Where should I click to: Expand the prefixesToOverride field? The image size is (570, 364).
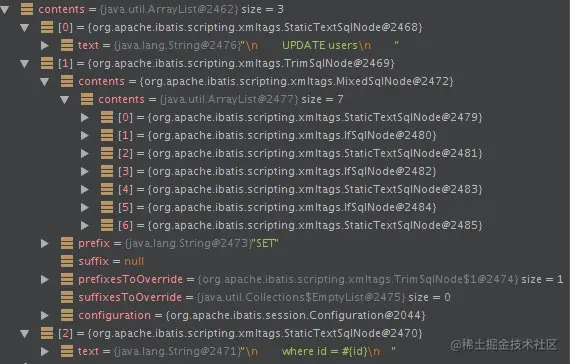coord(45,279)
